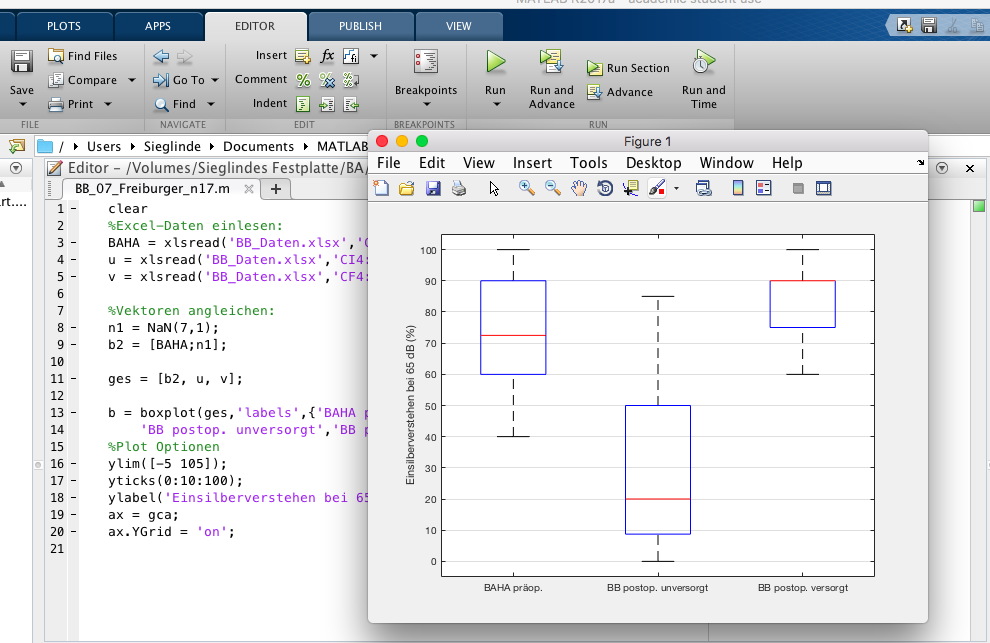Viewport: 990px width, 643px height.
Task: Expand the Breakpoints dropdown
Action: click(426, 104)
